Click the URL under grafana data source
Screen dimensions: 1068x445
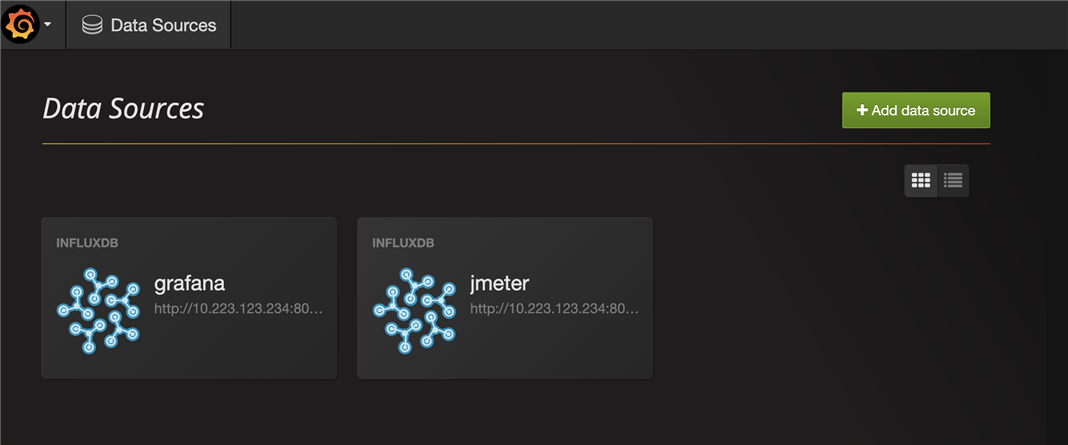tap(238, 309)
